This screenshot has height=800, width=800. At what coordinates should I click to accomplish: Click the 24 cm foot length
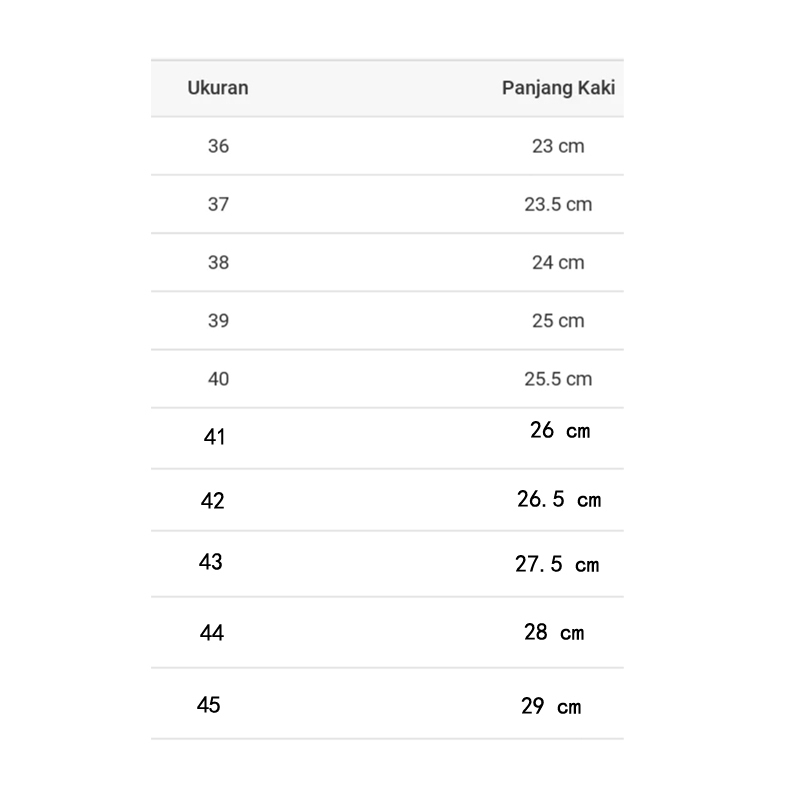click(558, 262)
